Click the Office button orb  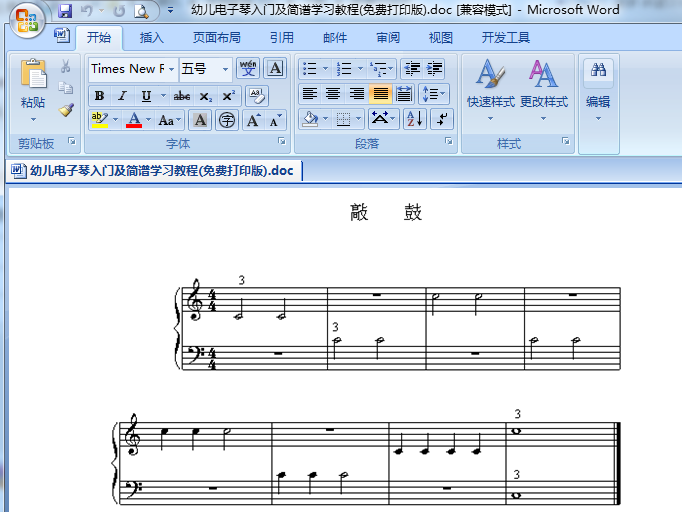click(x=27, y=20)
